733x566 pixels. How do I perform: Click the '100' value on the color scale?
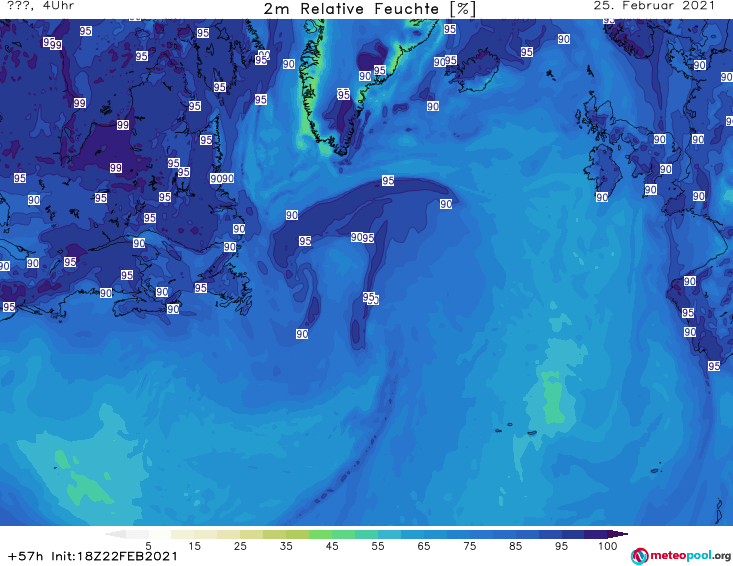(x=608, y=546)
